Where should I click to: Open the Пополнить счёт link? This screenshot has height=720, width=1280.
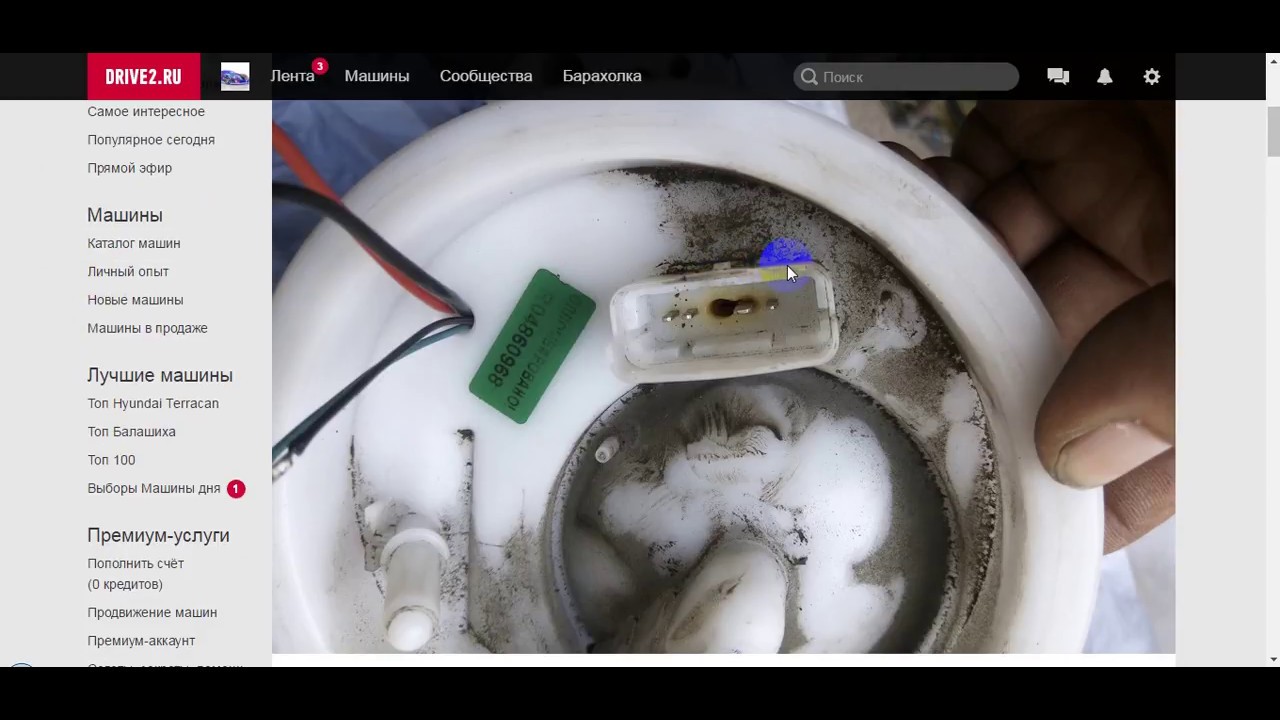coord(135,563)
